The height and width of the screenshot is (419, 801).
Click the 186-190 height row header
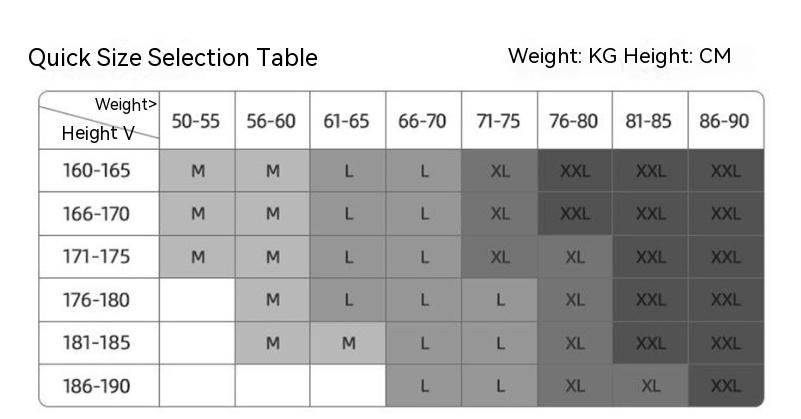(x=97, y=386)
